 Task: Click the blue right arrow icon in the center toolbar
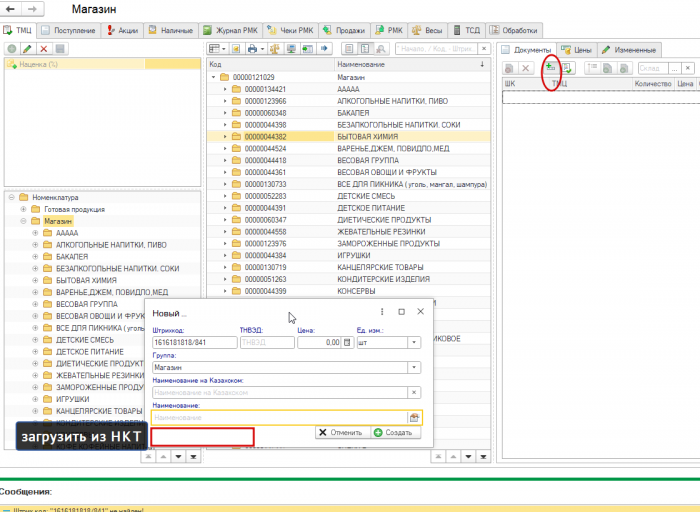324,49
